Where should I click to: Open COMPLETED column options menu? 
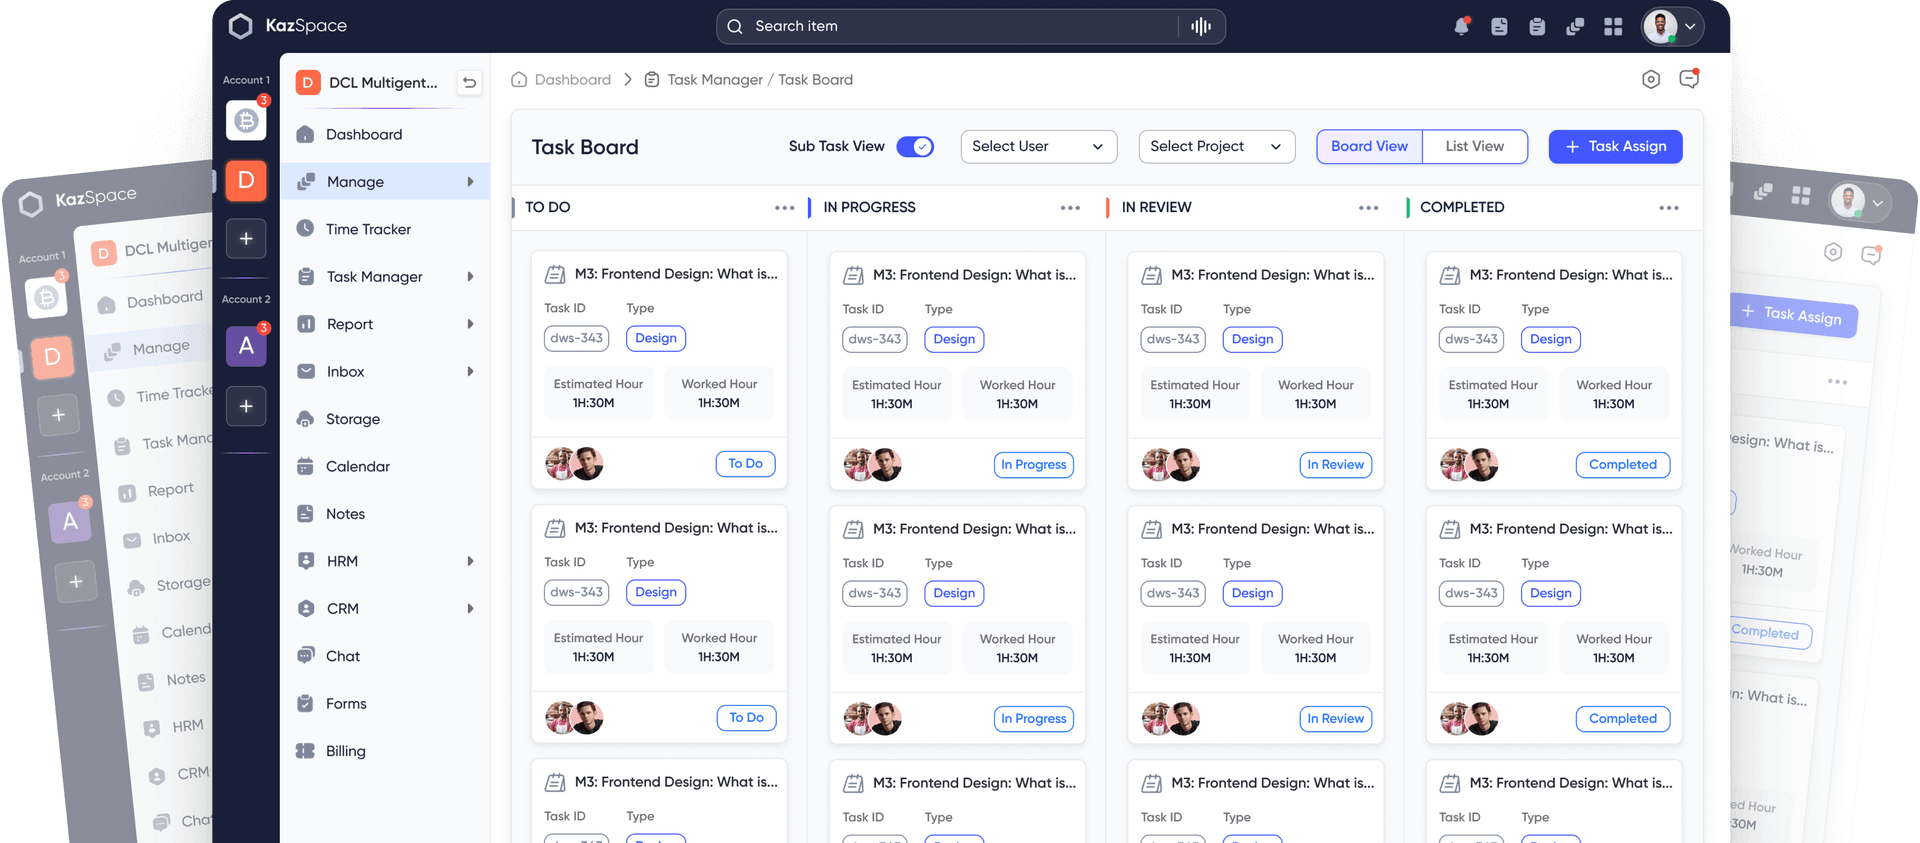click(x=1669, y=208)
